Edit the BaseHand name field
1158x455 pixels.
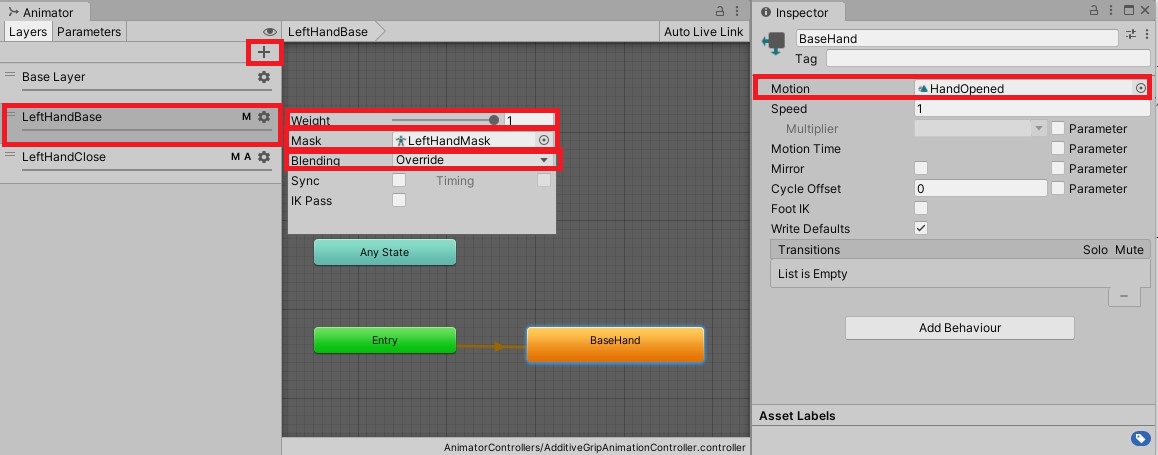957,38
